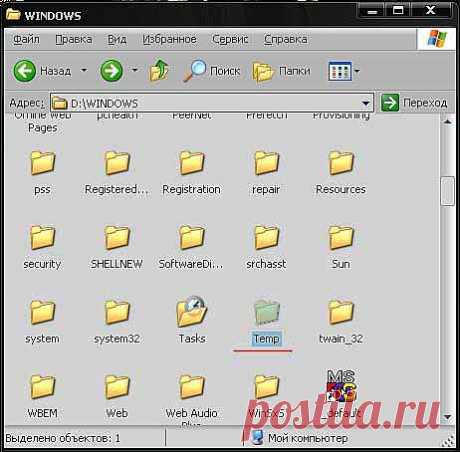Open the Back button history dropdown arrow
Viewport: 460px width, 452px height.
pos(84,70)
